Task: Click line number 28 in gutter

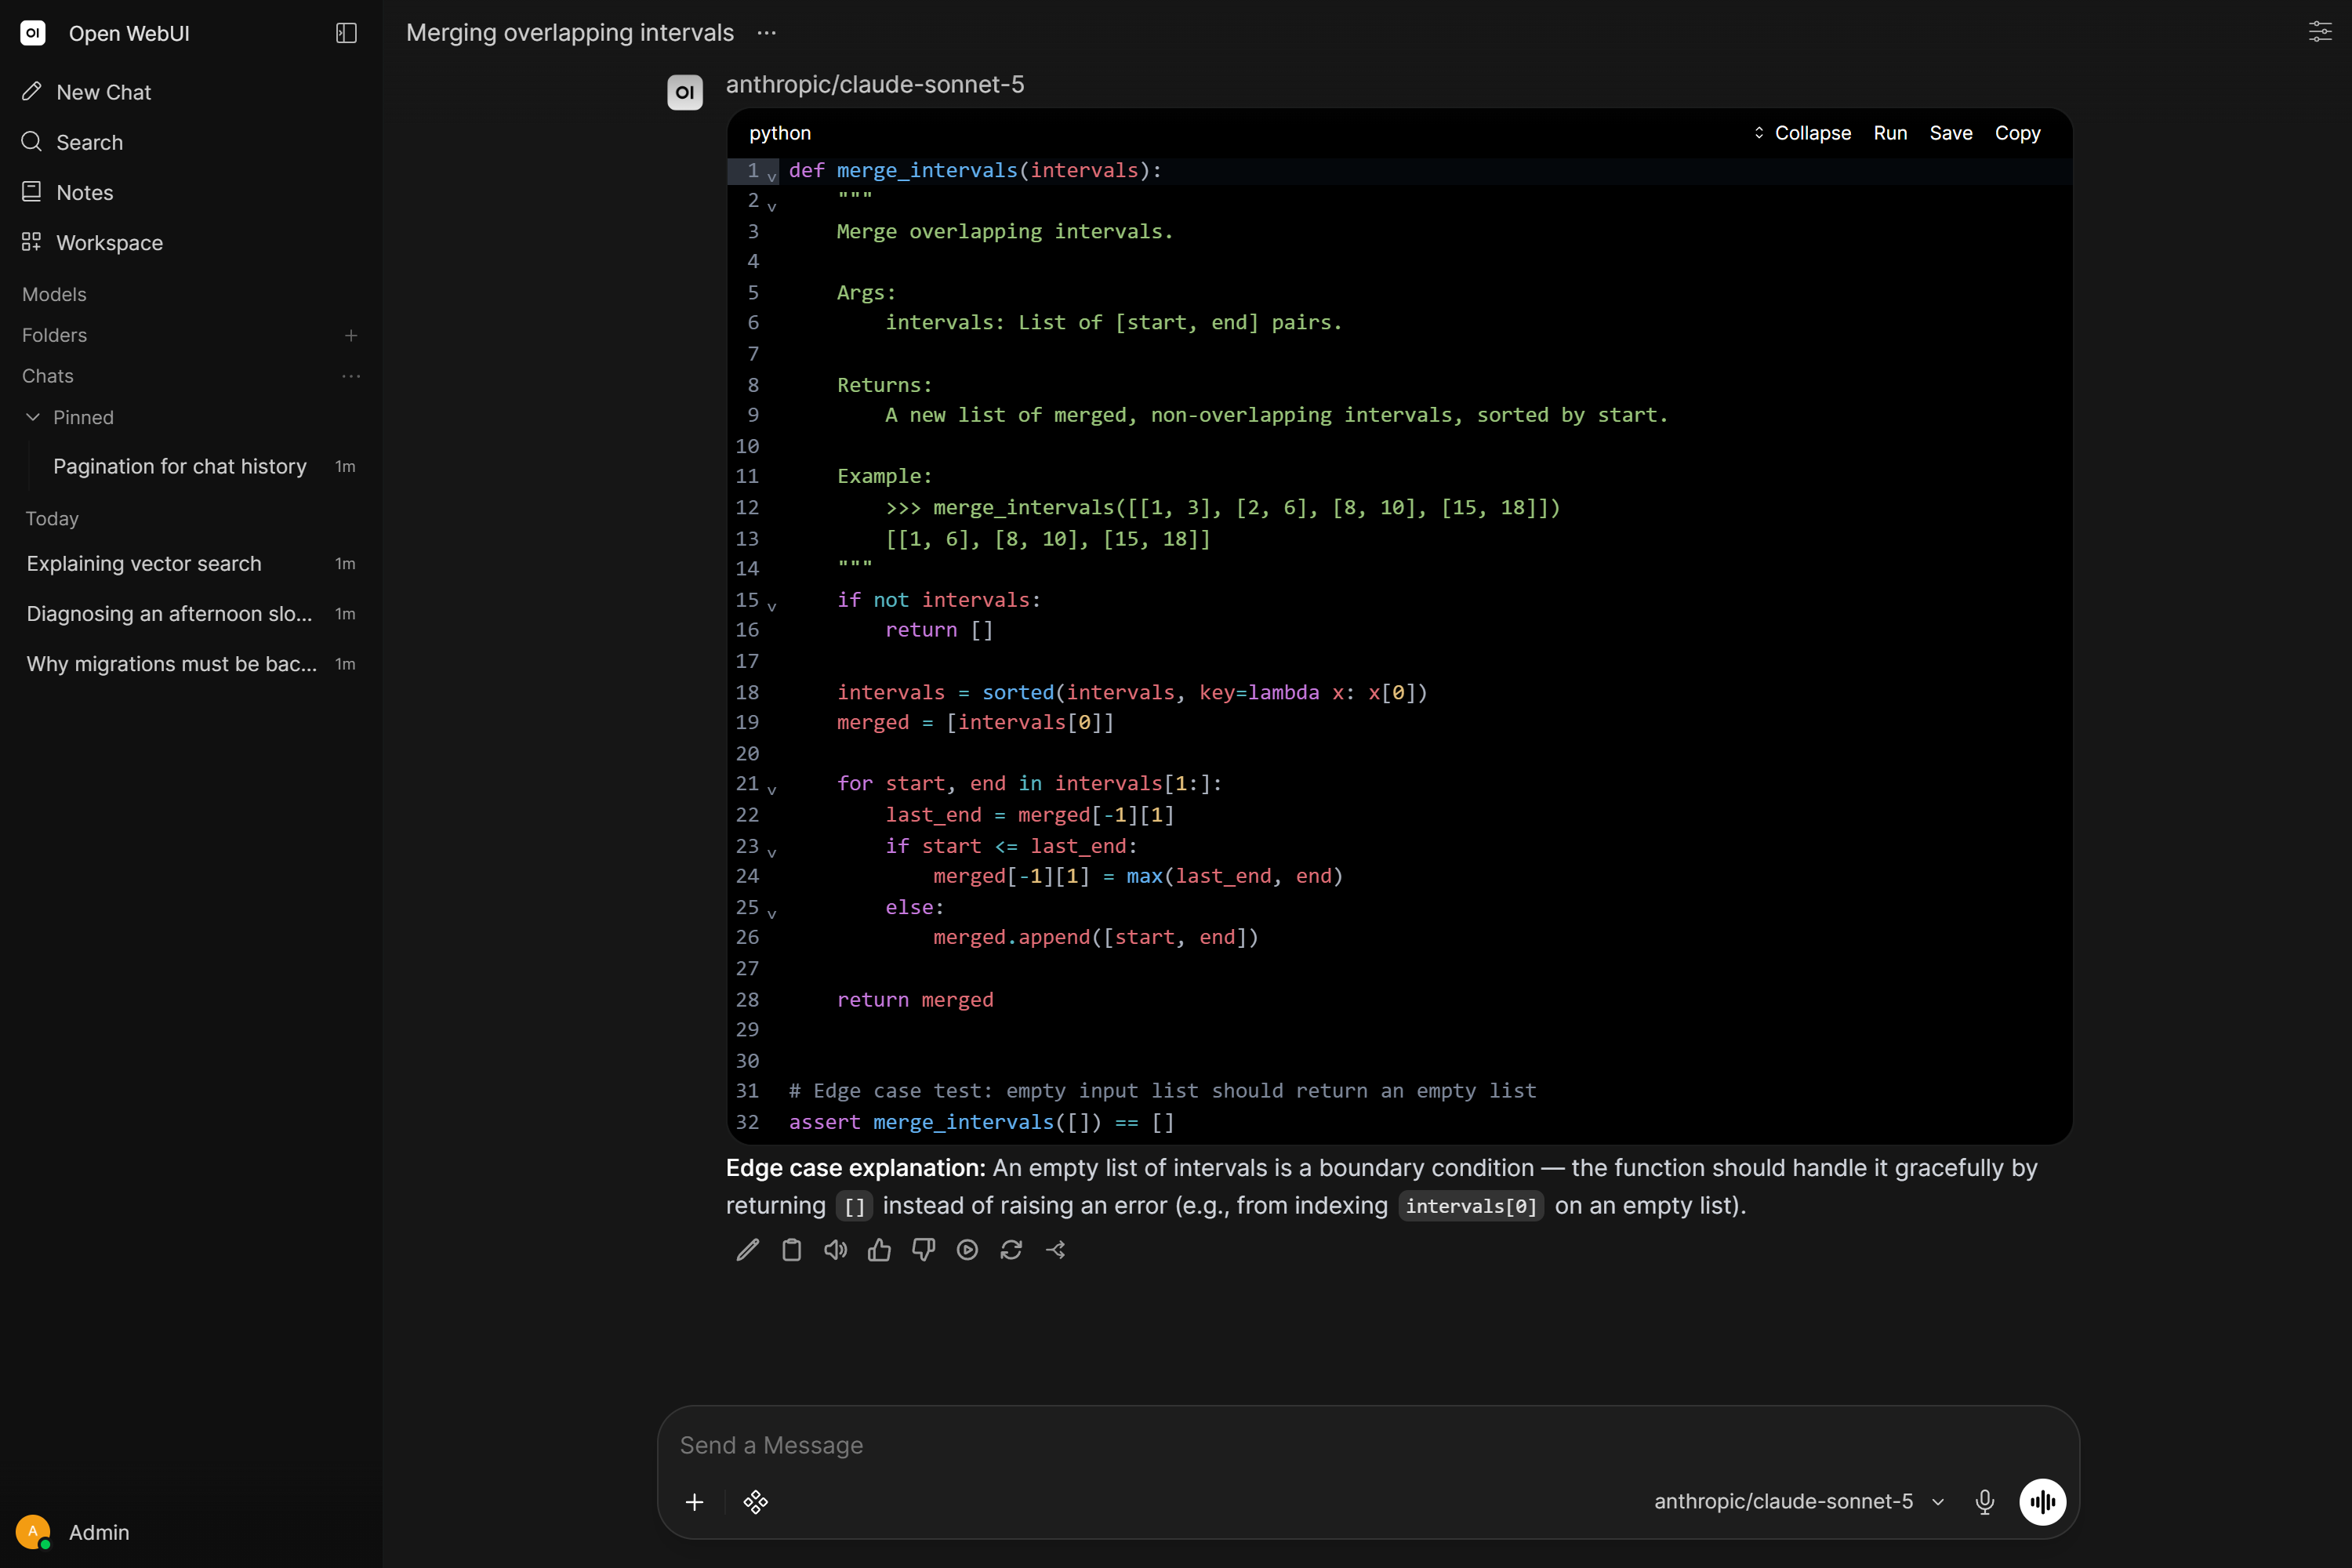Action: pos(747,999)
